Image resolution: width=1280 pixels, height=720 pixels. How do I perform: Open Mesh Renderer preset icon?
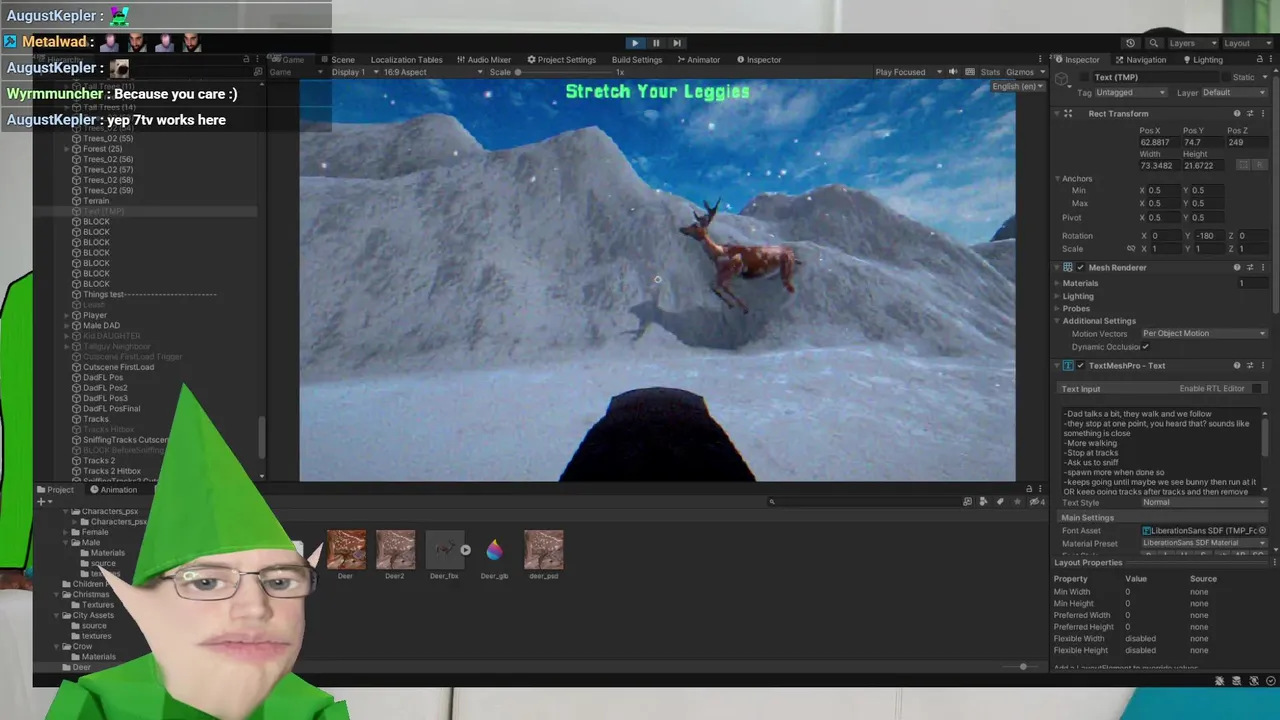point(1250,267)
